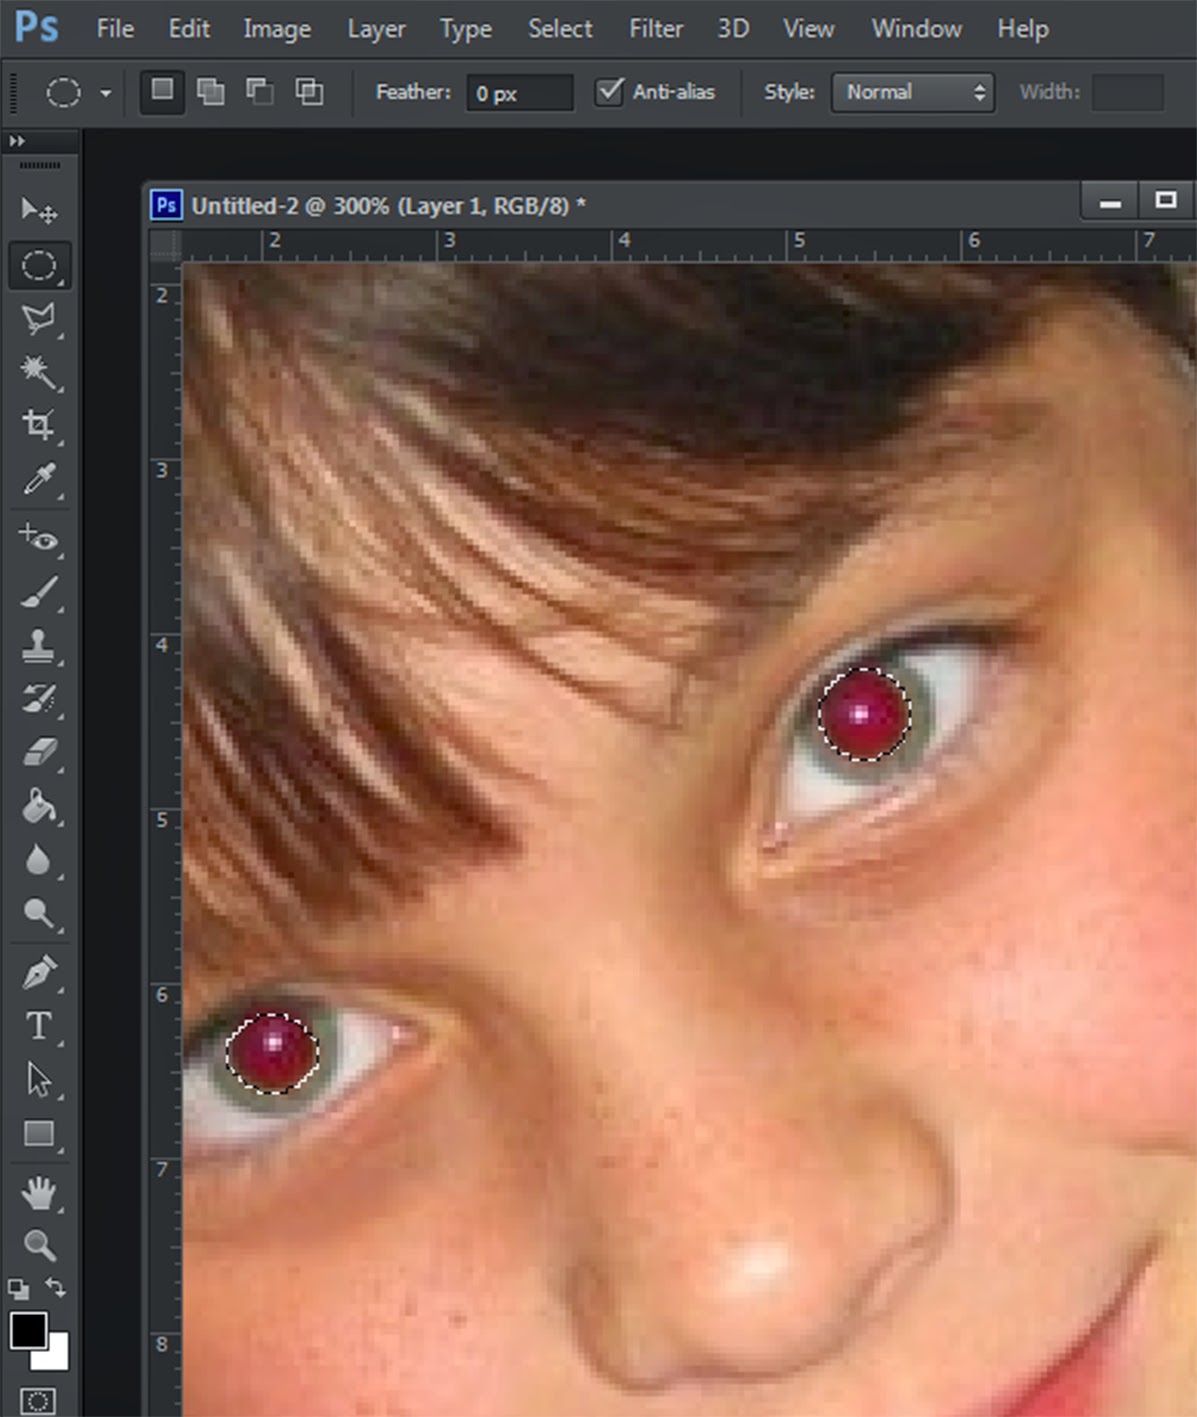Select the Clone Stamp tool
This screenshot has height=1417, width=1197.
pyautogui.click(x=39, y=645)
